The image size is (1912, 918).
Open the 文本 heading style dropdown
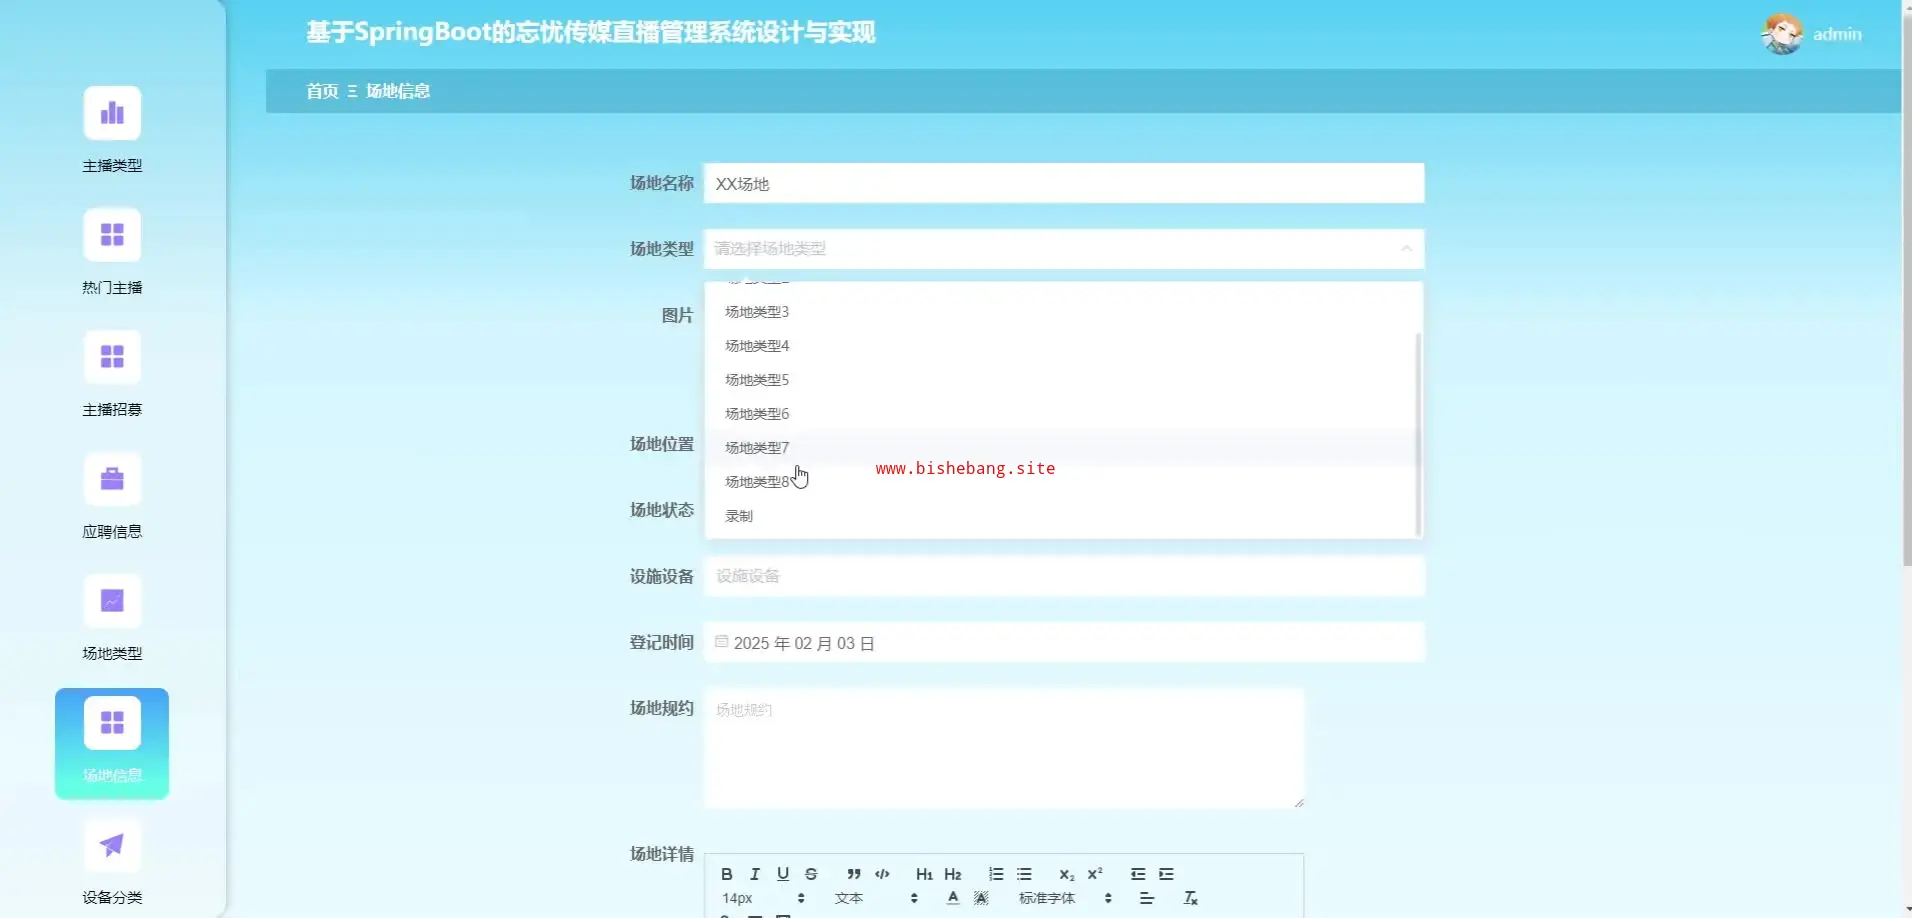click(x=876, y=898)
